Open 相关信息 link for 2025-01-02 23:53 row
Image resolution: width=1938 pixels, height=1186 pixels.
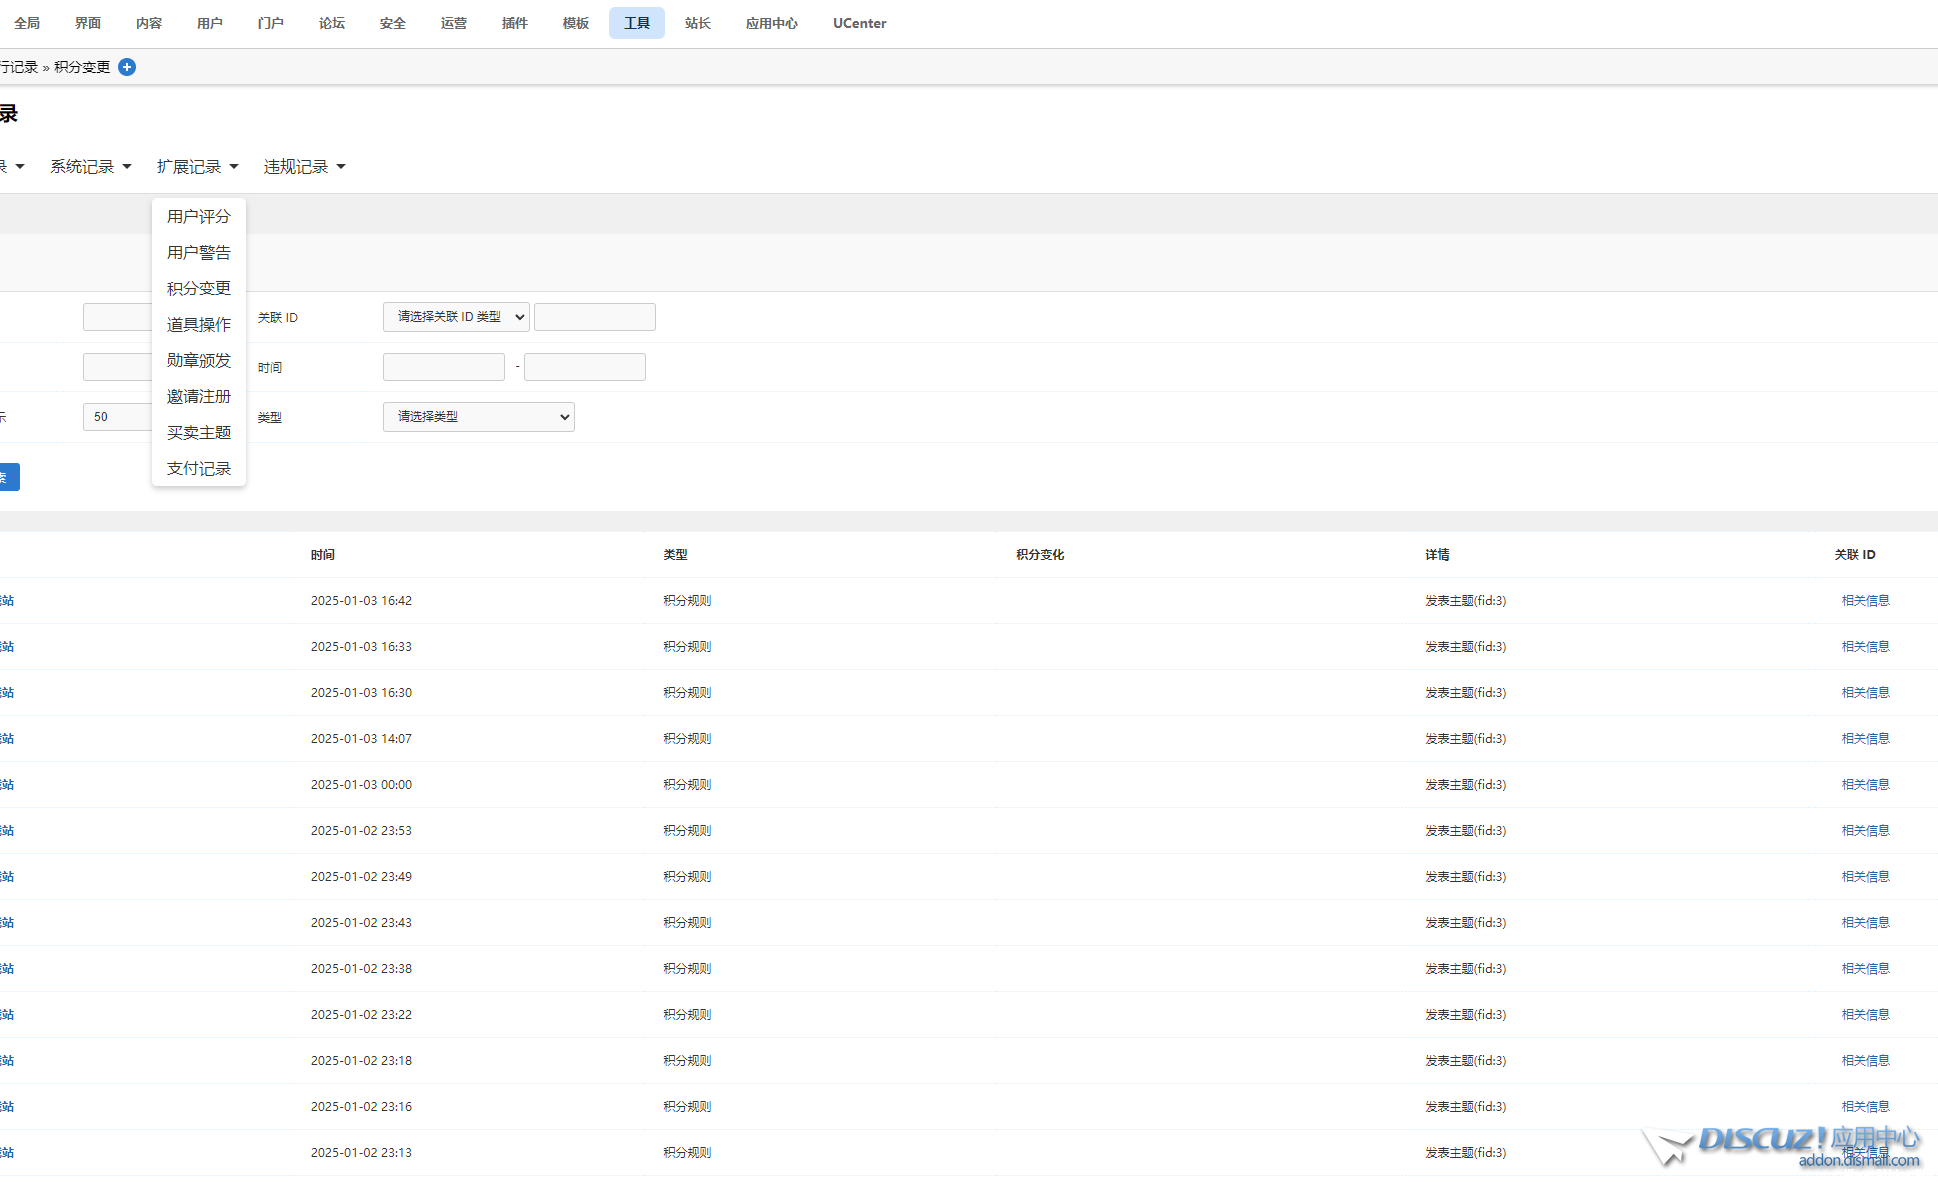tap(1865, 831)
